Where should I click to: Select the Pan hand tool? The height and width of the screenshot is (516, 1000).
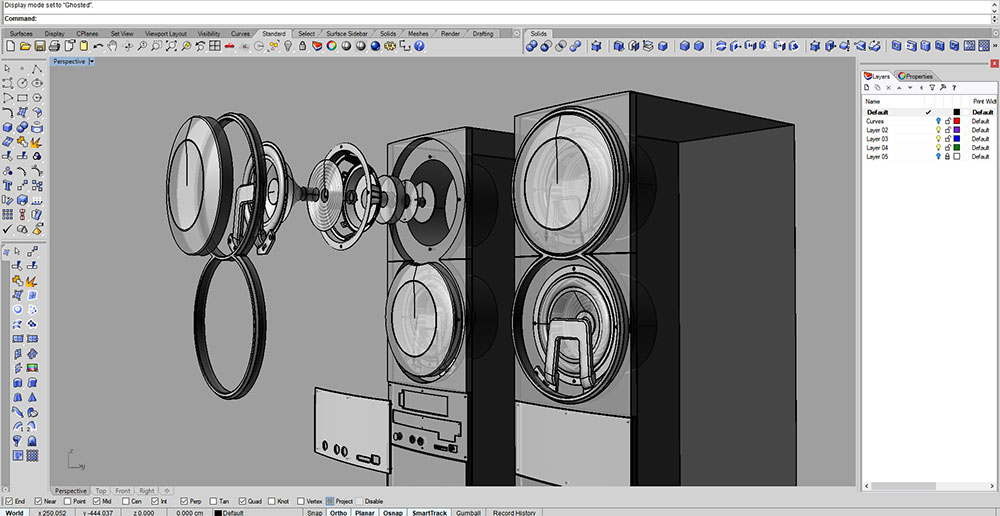pos(112,46)
